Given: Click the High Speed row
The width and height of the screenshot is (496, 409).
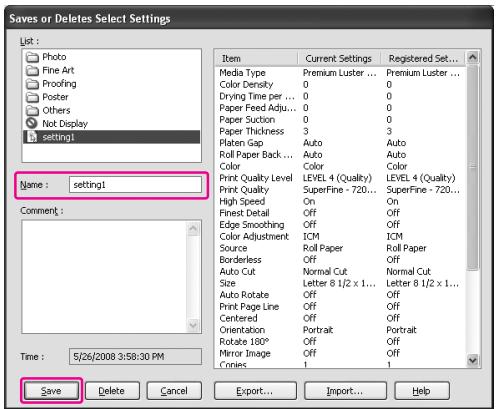Looking at the screenshot, I should pyautogui.click(x=340, y=201).
